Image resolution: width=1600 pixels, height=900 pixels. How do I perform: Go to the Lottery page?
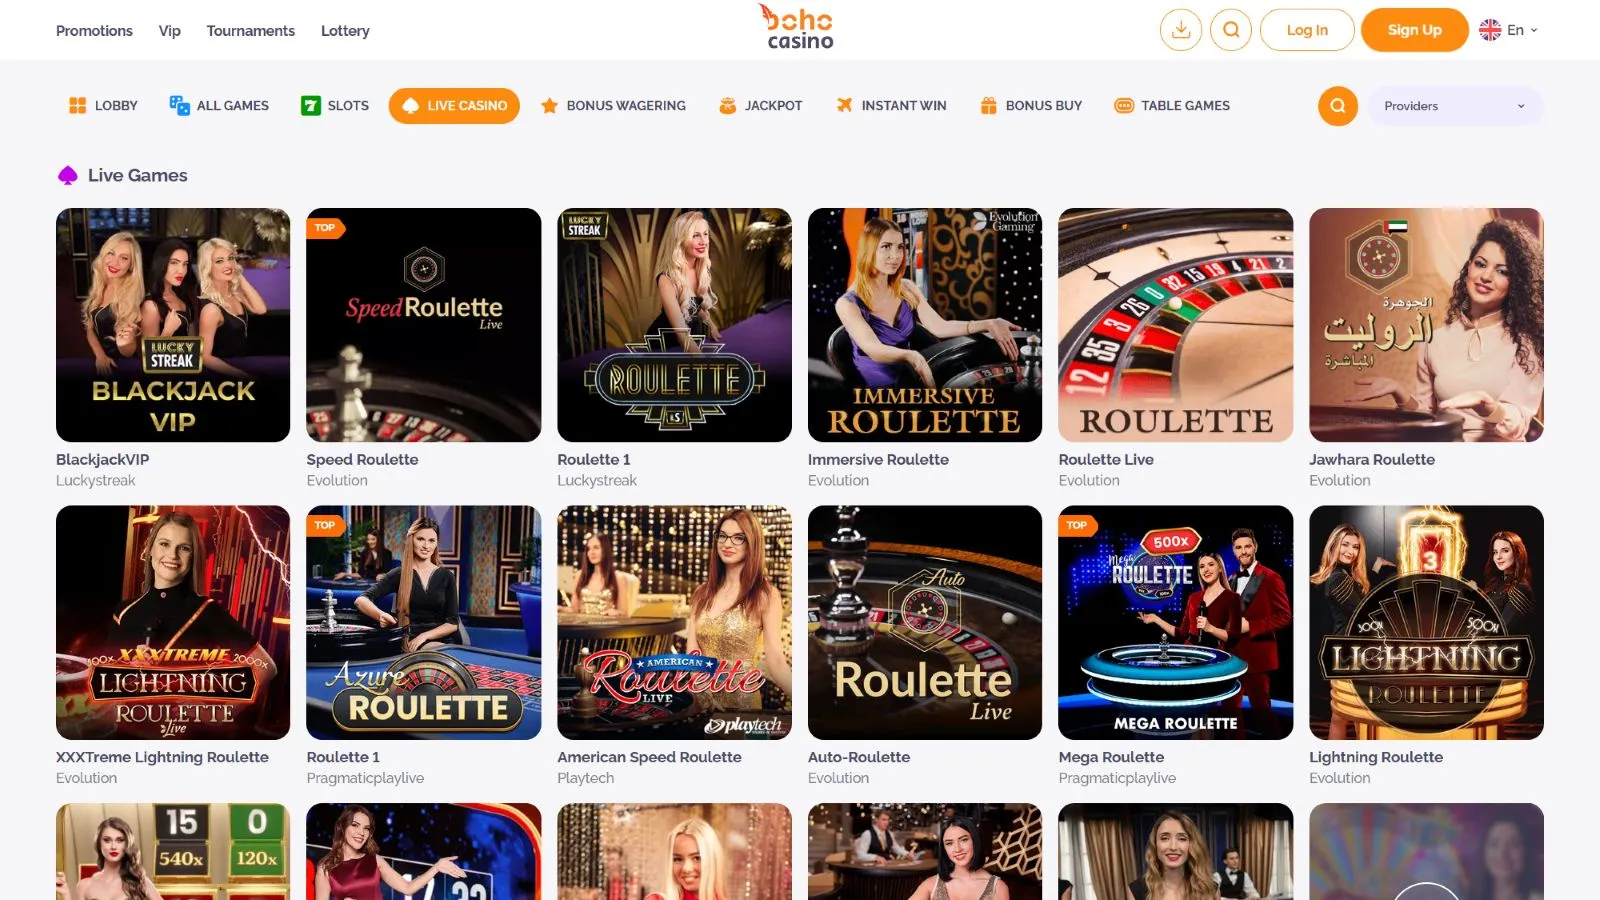(345, 31)
